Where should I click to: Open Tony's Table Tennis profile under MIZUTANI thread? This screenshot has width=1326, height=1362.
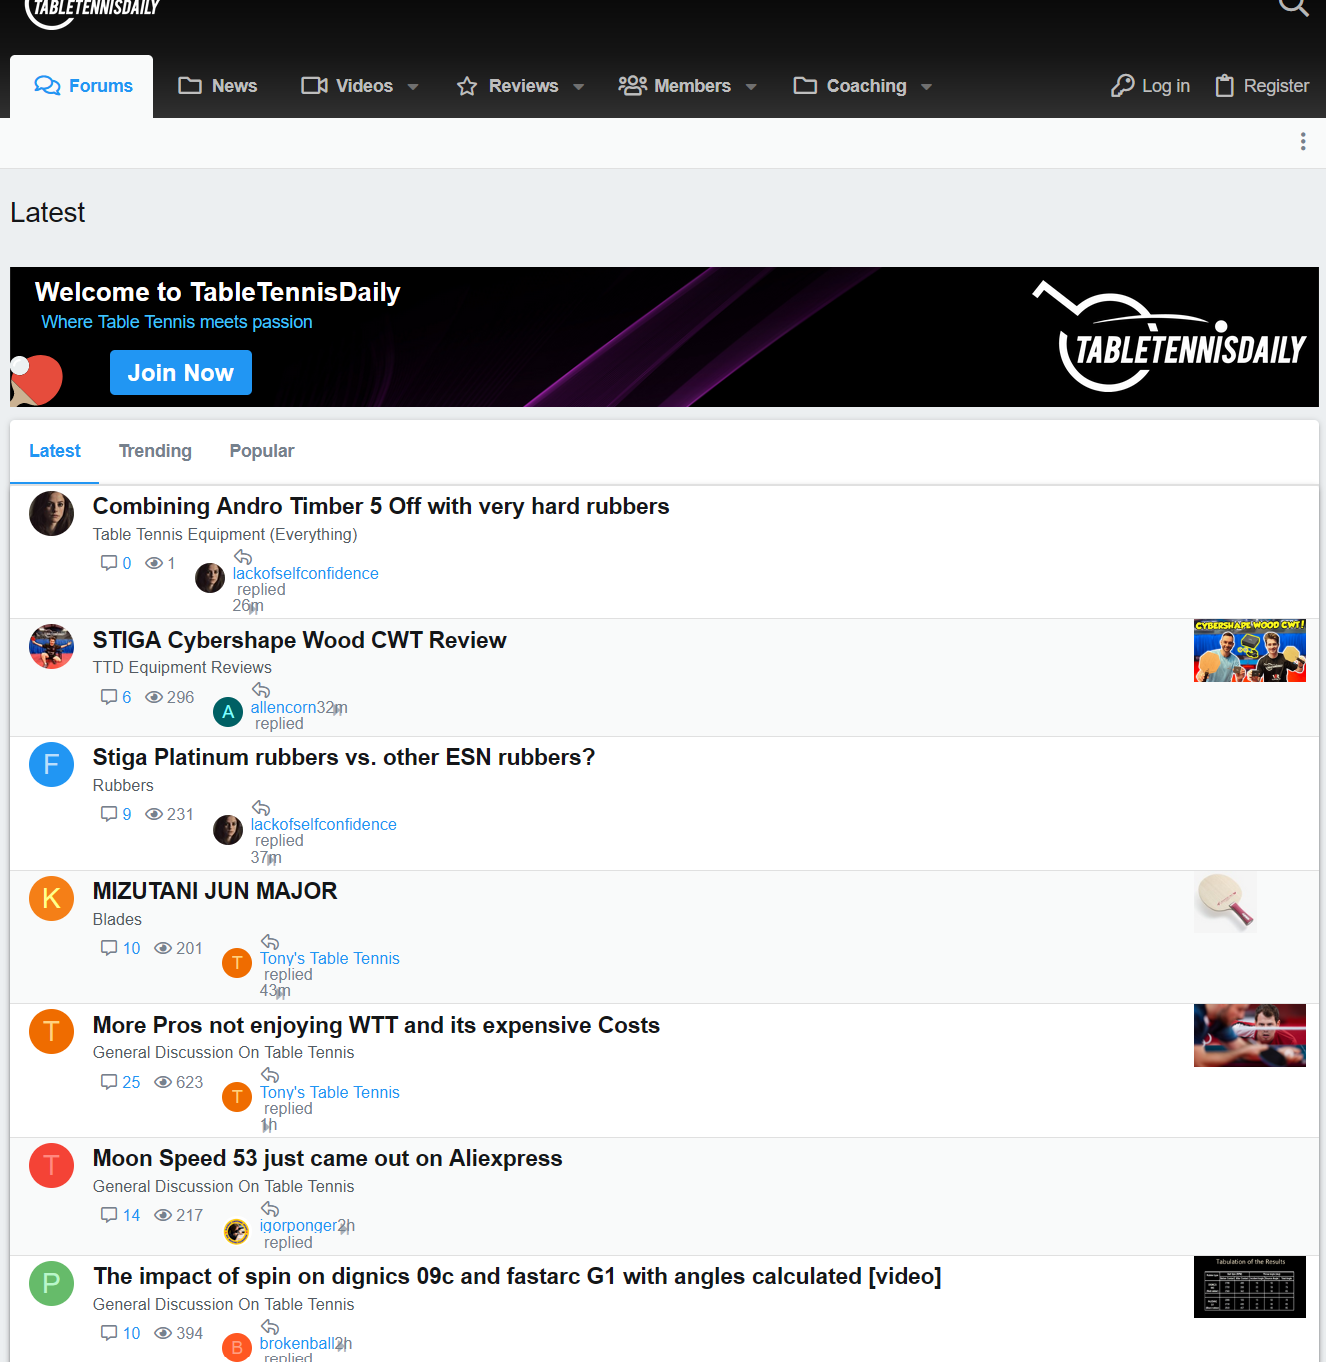[x=330, y=959]
